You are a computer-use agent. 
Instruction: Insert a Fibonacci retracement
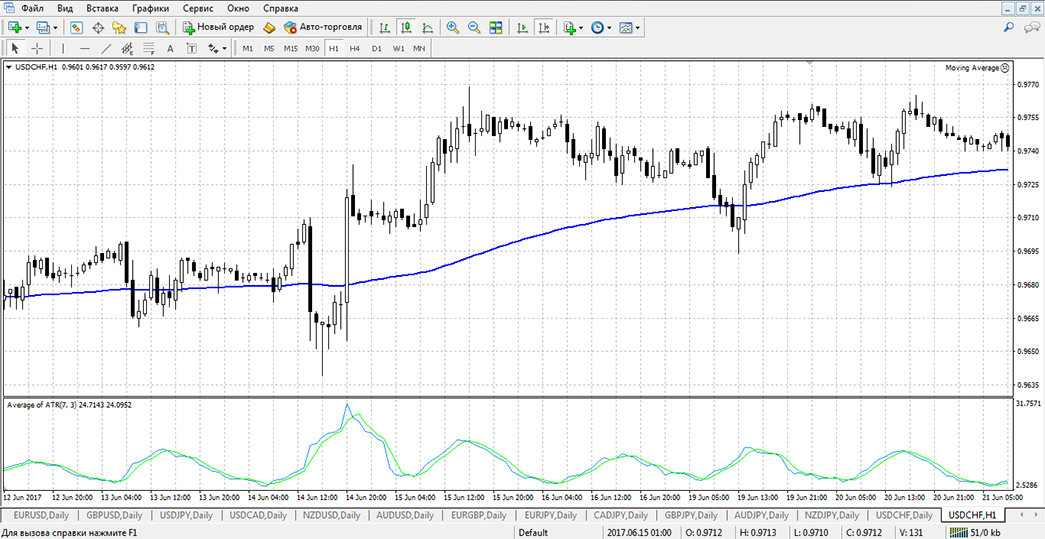click(149, 48)
